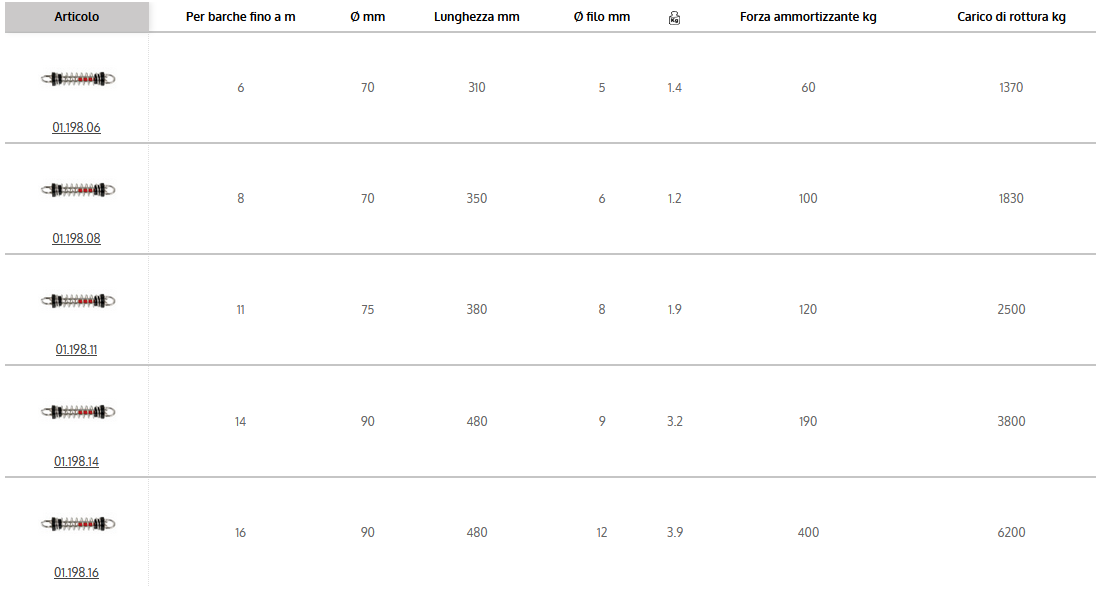Click the mooring spring image for 01.198.14

tap(79, 412)
